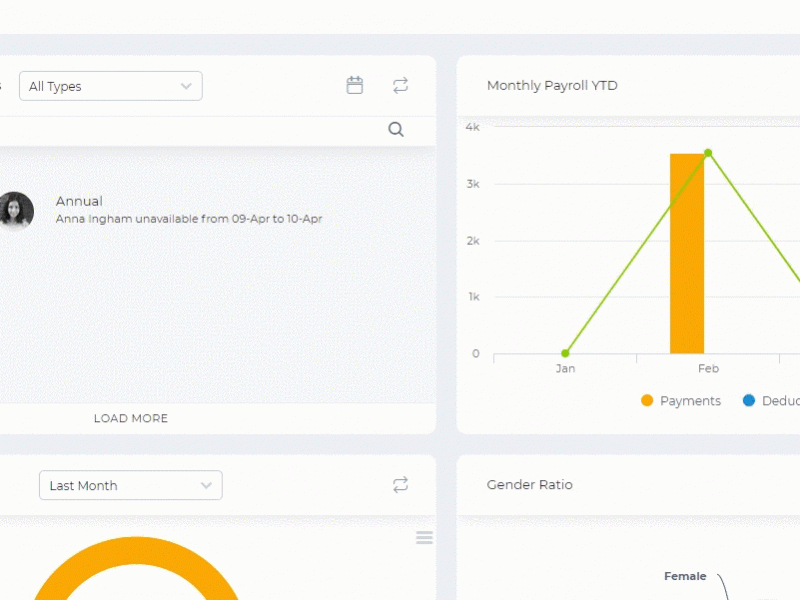This screenshot has height=600, width=800.
Task: Click the Feb axis label
Action: [708, 368]
